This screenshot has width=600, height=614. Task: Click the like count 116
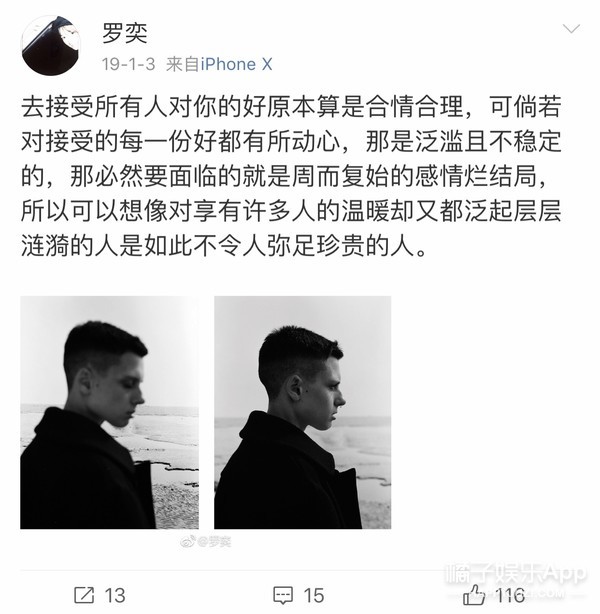tap(509, 595)
